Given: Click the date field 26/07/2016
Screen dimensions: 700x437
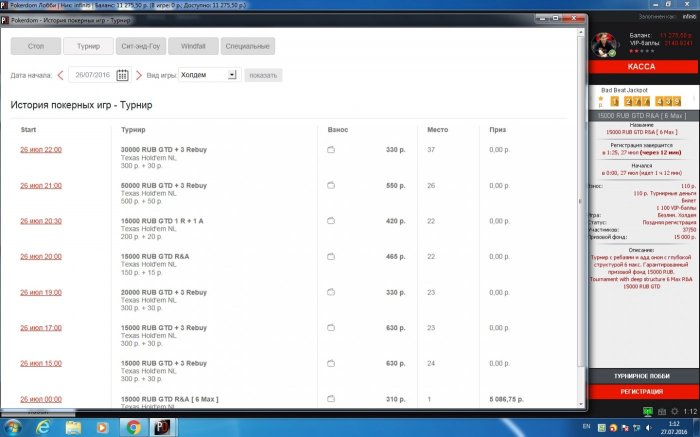Looking at the screenshot, I should [x=92, y=75].
